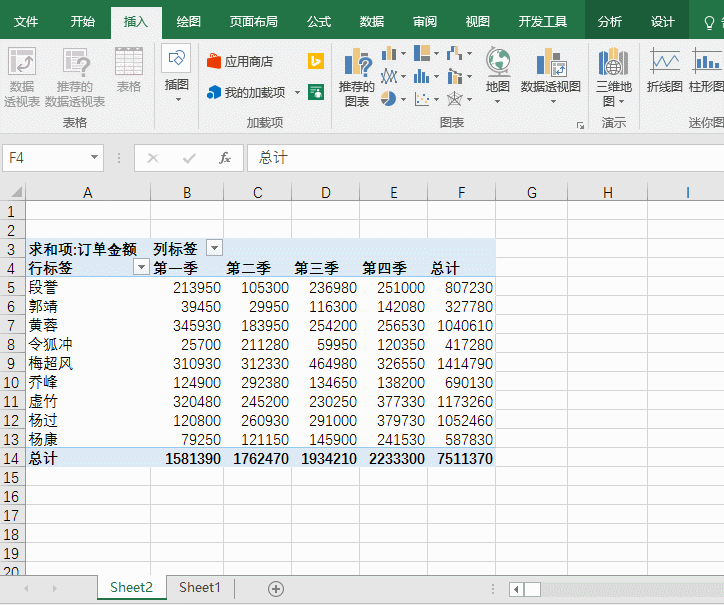The image size is (724, 605).
Task: Switch to the Draw (绘图) tab
Action: coord(189,22)
